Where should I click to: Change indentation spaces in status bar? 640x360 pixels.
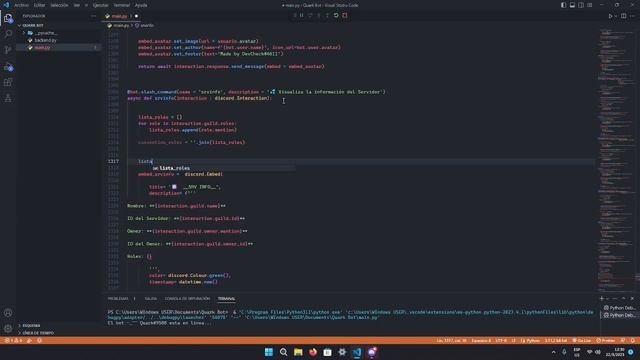[x=481, y=340]
